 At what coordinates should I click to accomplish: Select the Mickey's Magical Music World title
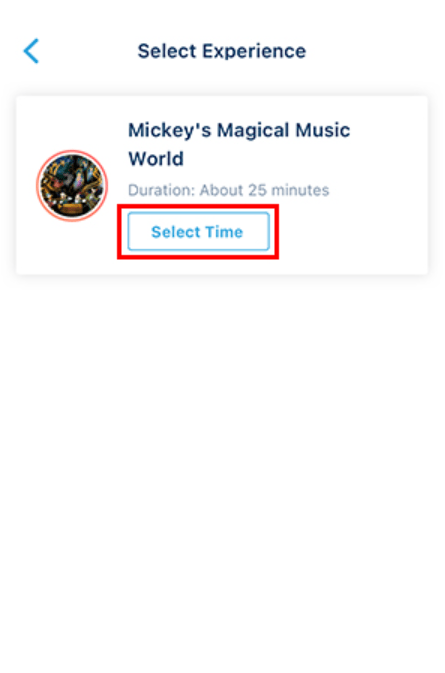[239, 144]
